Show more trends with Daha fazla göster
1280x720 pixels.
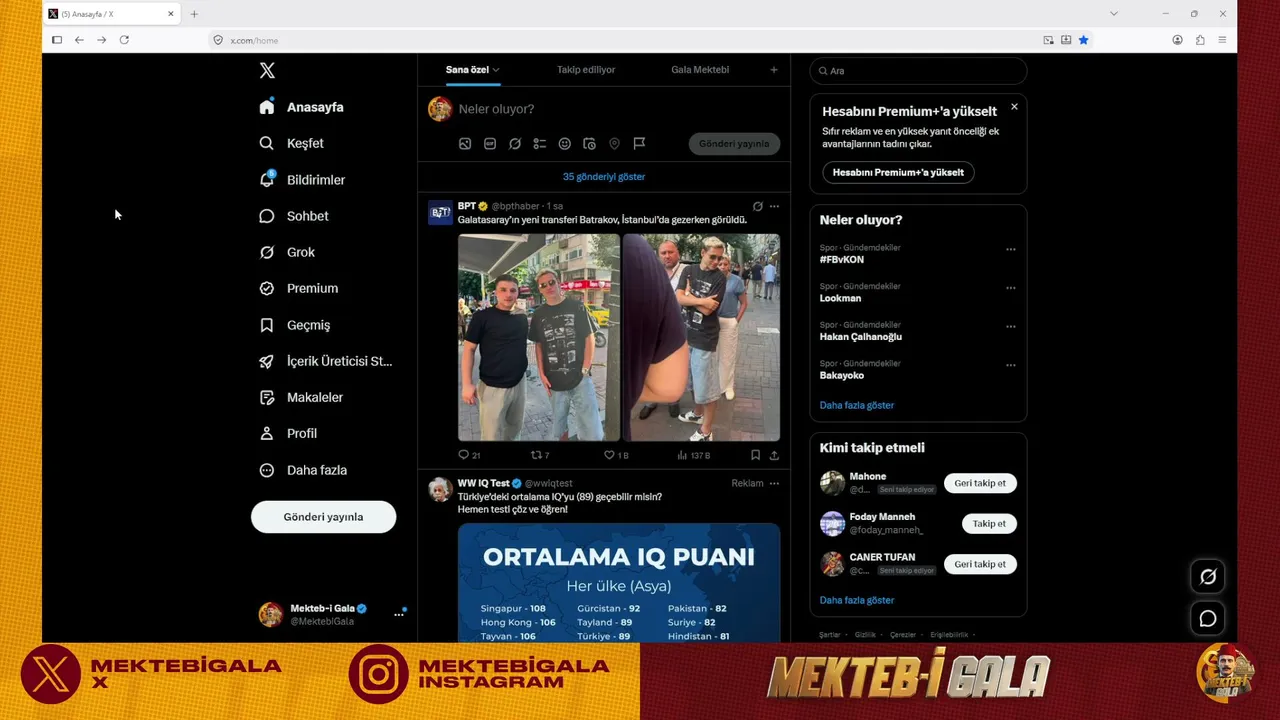pyautogui.click(x=857, y=405)
